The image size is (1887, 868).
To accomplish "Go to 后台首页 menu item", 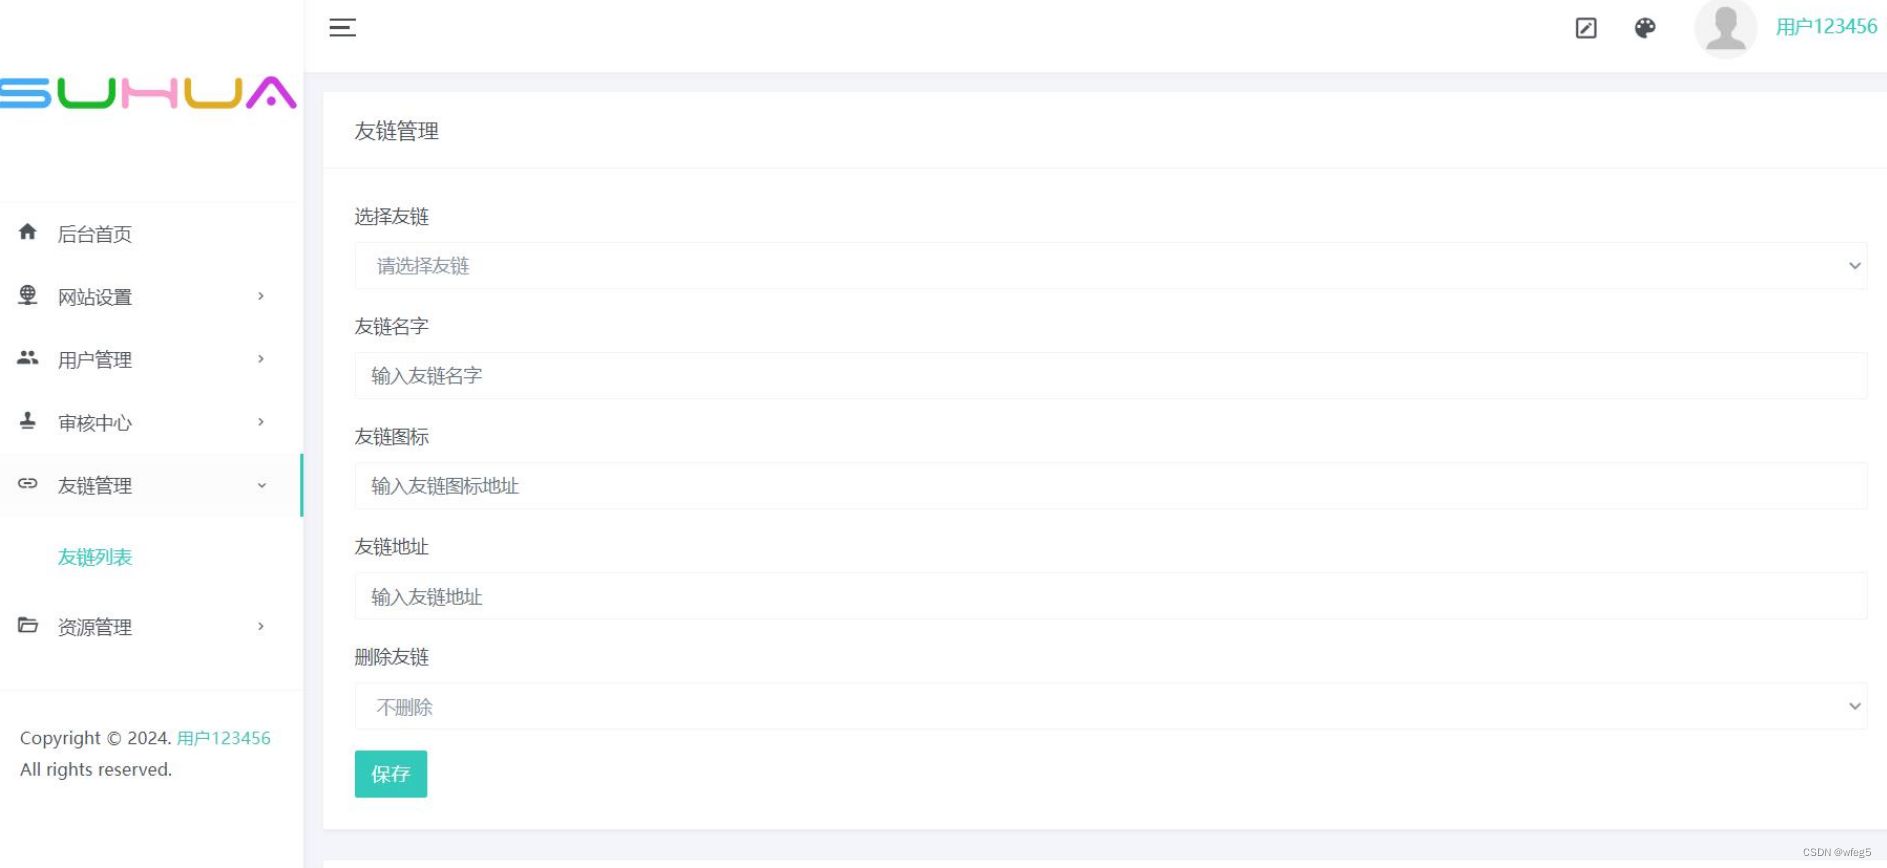I will [95, 234].
